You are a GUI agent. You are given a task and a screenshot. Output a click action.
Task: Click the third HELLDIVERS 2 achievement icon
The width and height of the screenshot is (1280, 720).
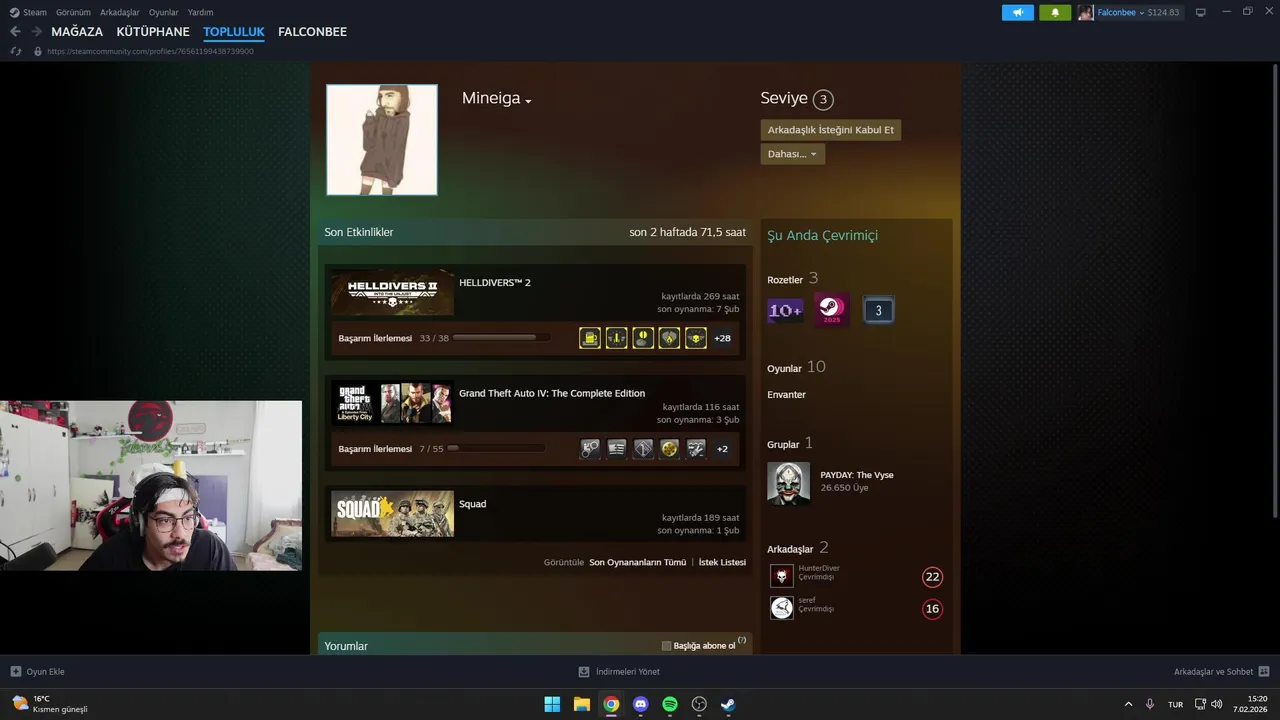pyautogui.click(x=643, y=338)
